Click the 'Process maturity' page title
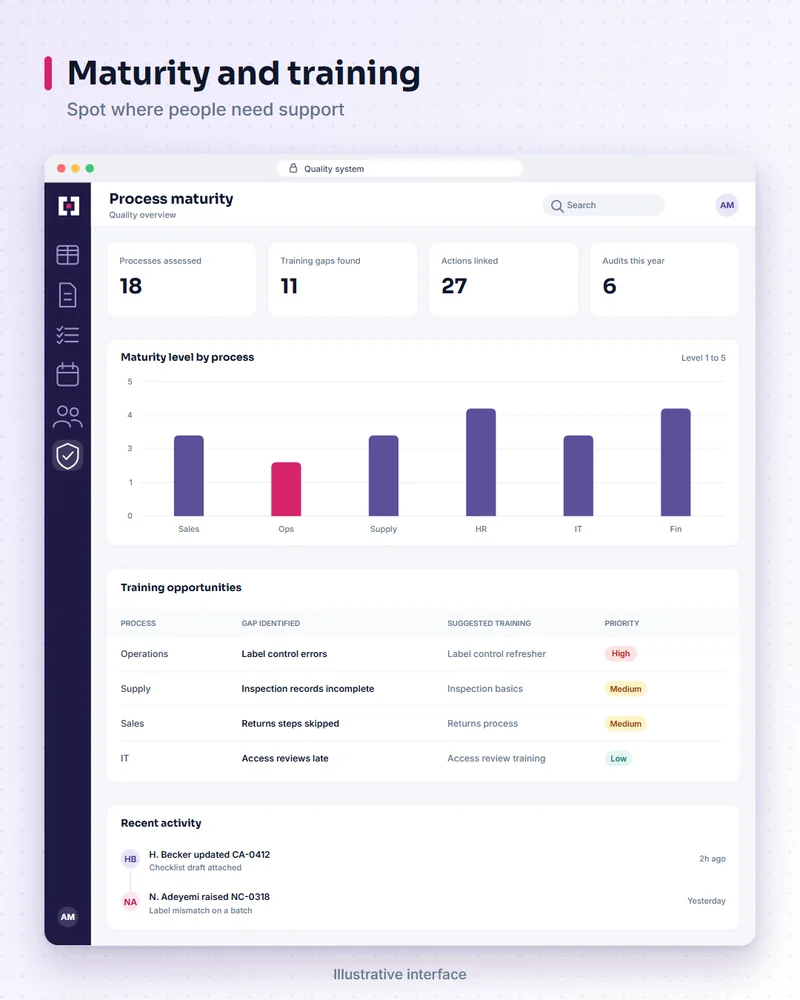This screenshot has height=1000, width=800. coord(171,199)
